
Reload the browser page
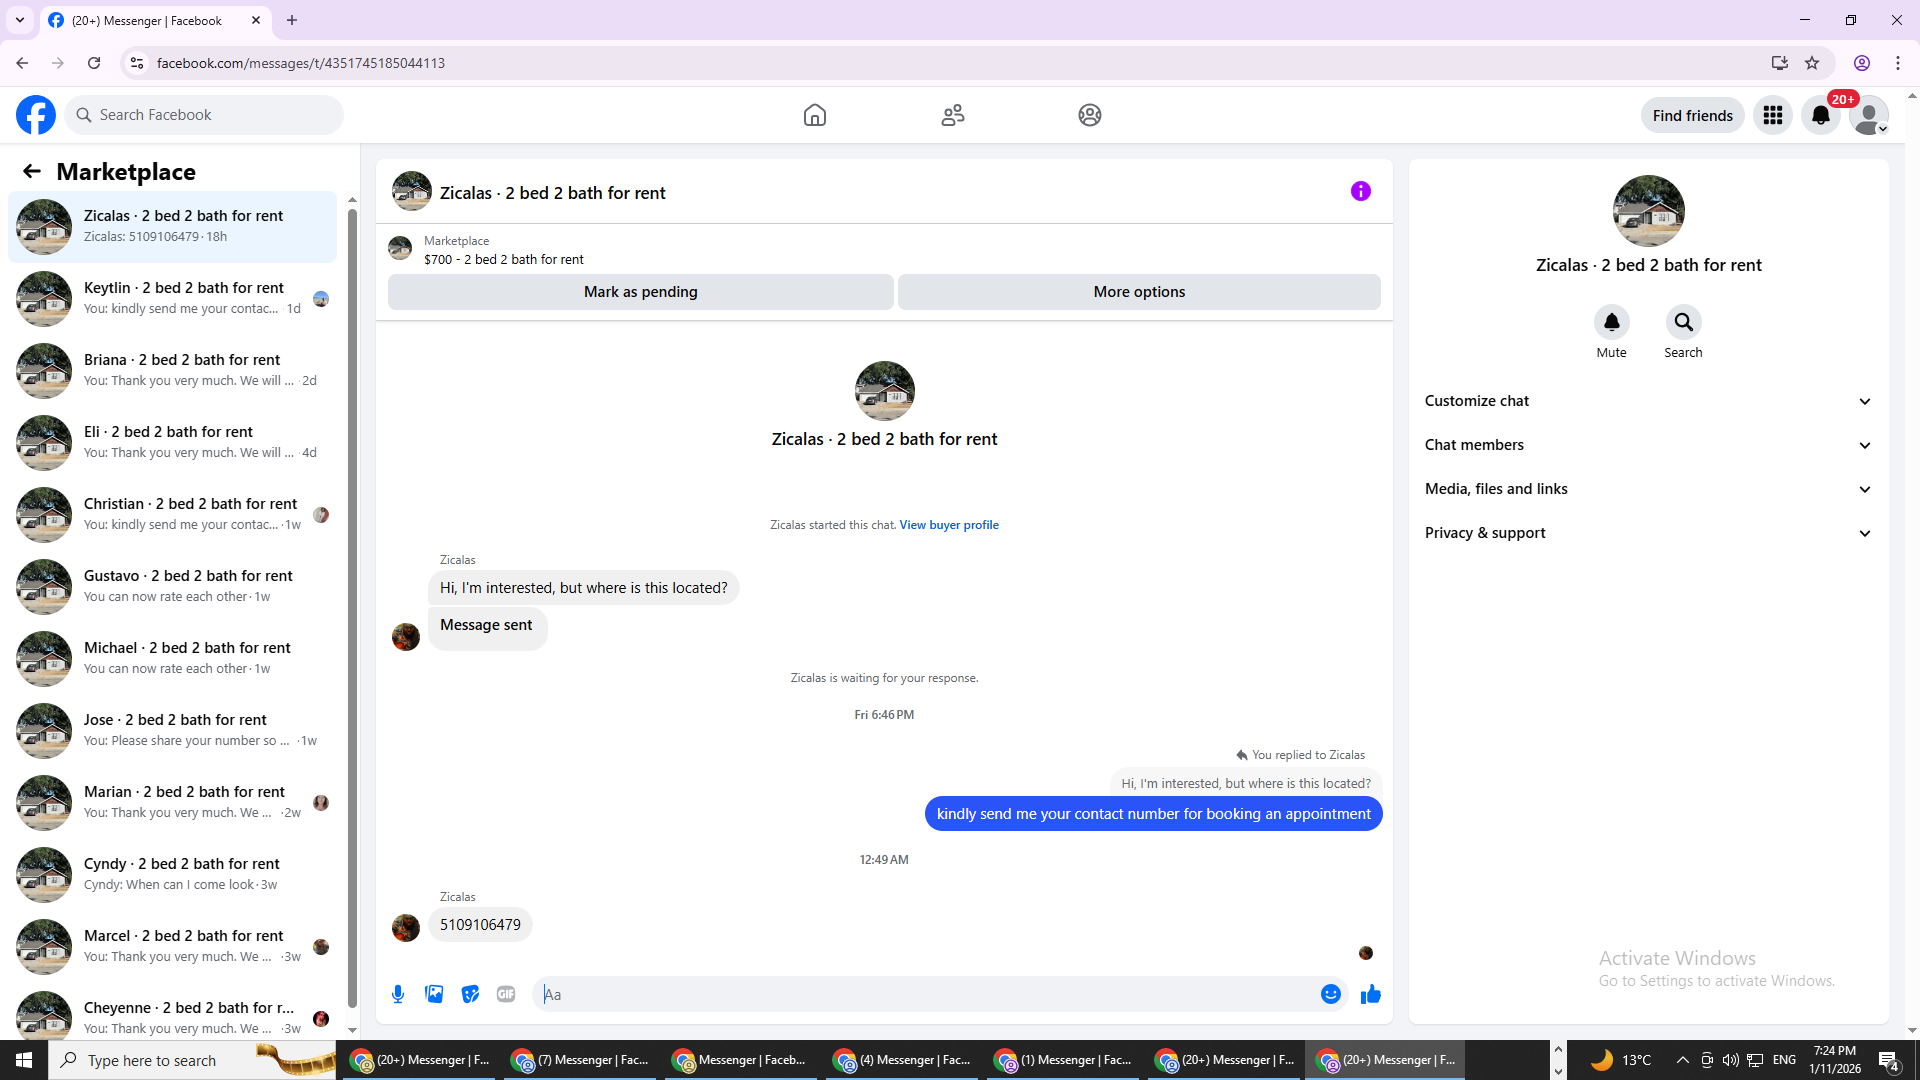[94, 63]
